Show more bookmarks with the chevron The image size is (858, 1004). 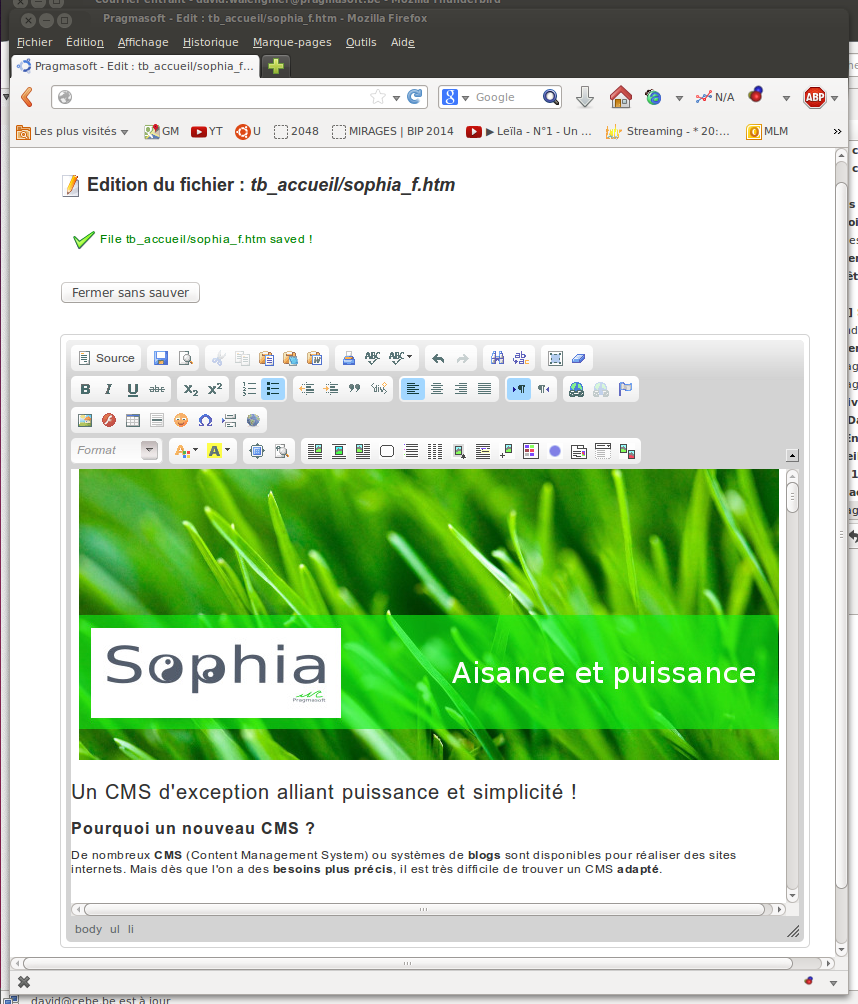838,131
